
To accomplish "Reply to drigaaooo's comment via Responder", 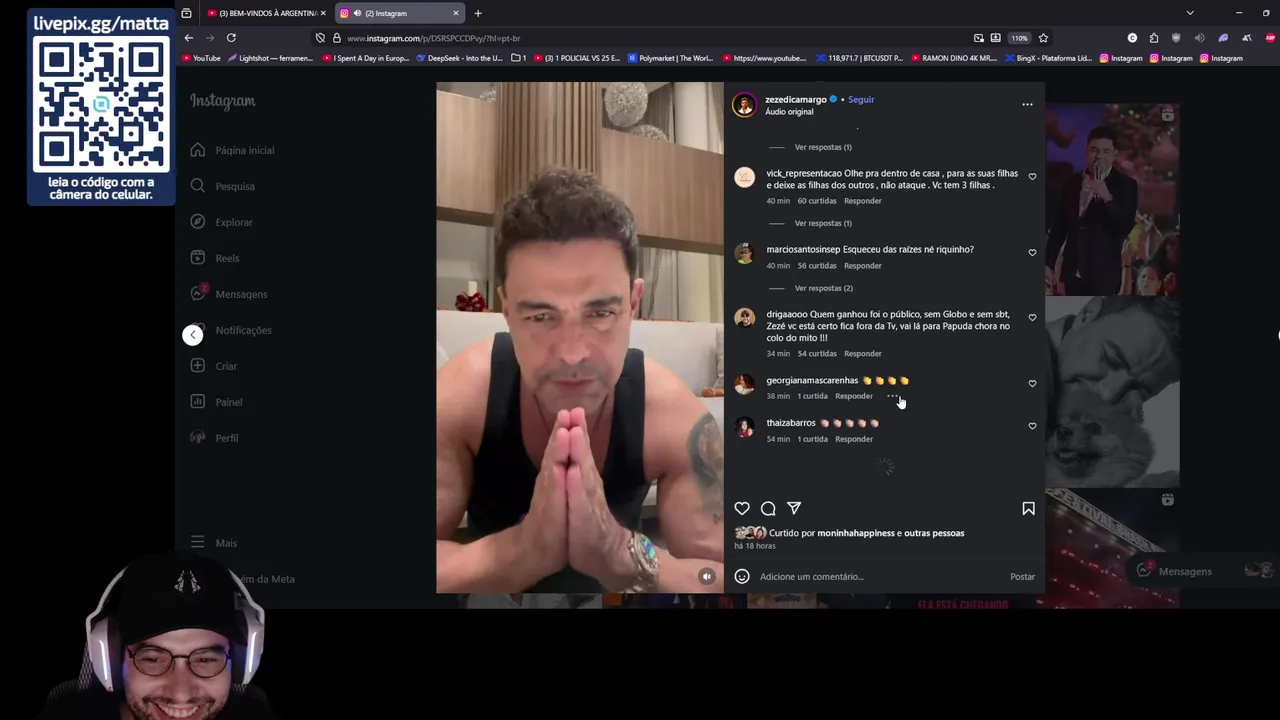I will (862, 354).
